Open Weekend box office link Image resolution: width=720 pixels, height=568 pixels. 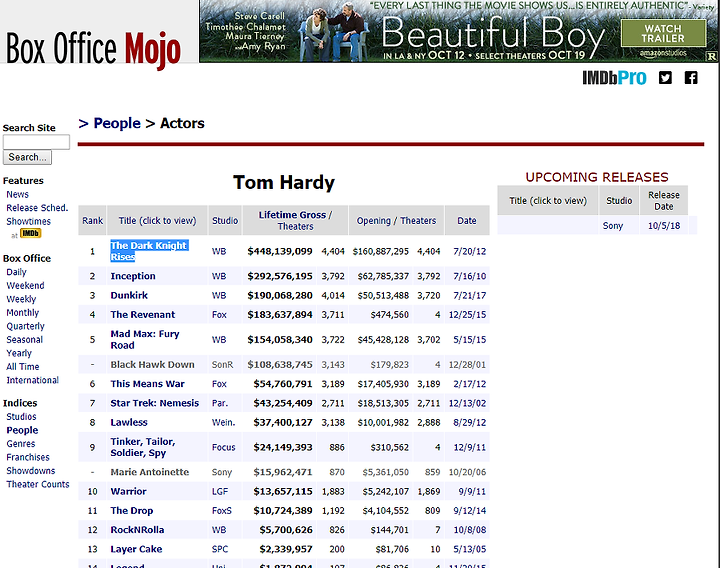pyautogui.click(x=25, y=285)
